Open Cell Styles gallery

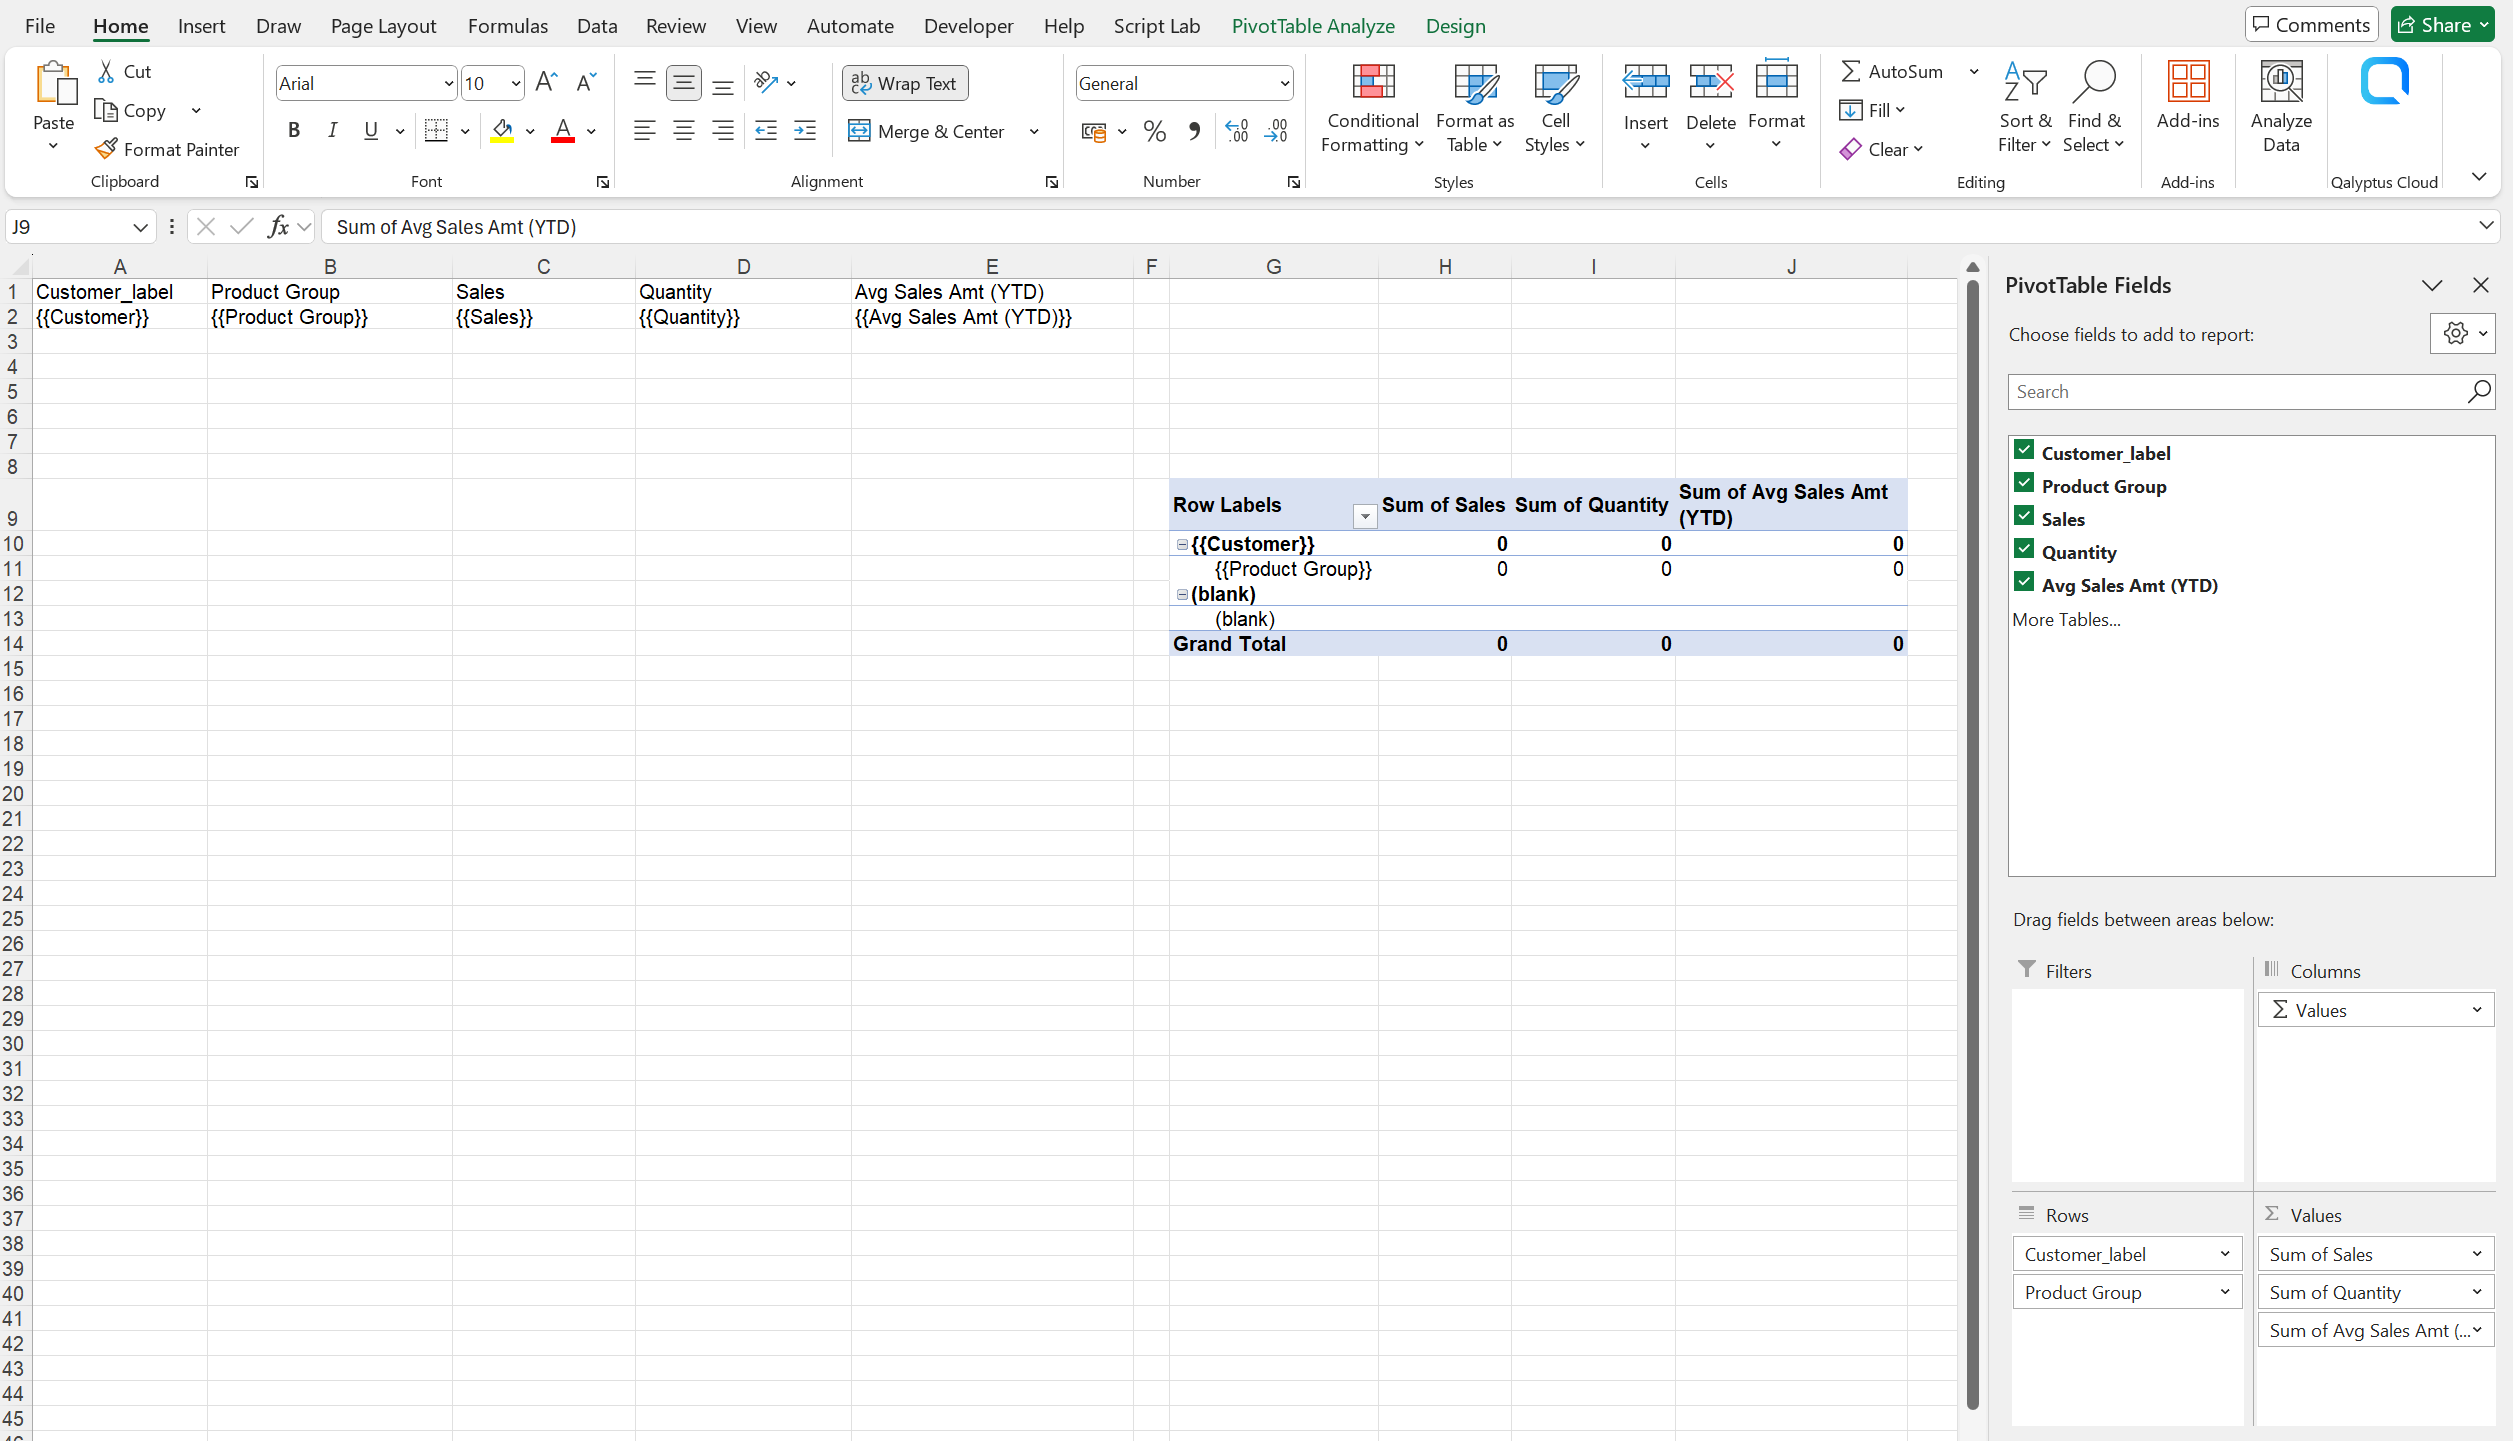click(1554, 107)
